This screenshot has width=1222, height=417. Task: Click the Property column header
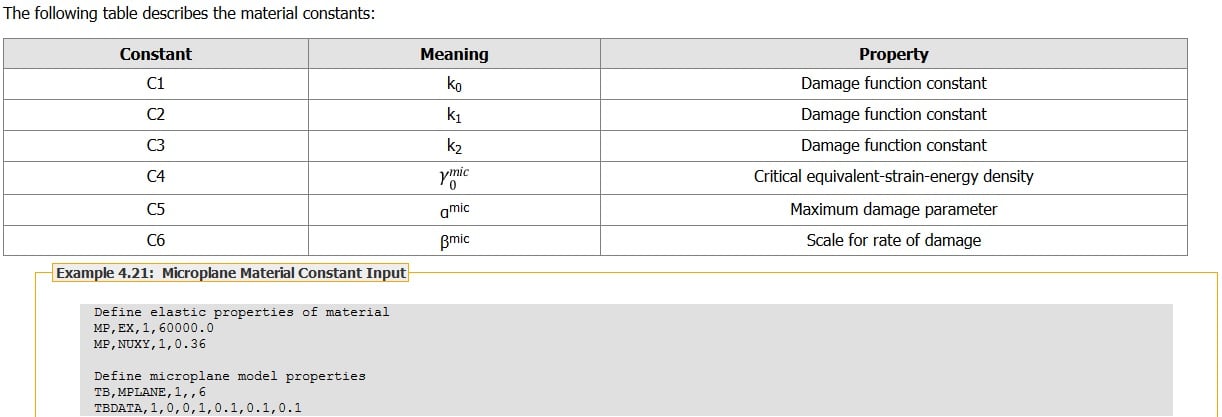(x=893, y=54)
